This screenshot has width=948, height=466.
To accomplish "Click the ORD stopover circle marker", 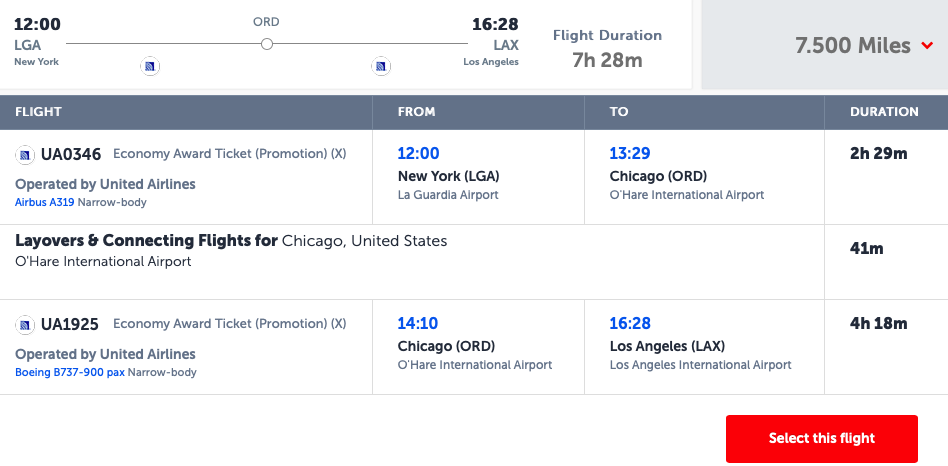I will click(267, 44).
